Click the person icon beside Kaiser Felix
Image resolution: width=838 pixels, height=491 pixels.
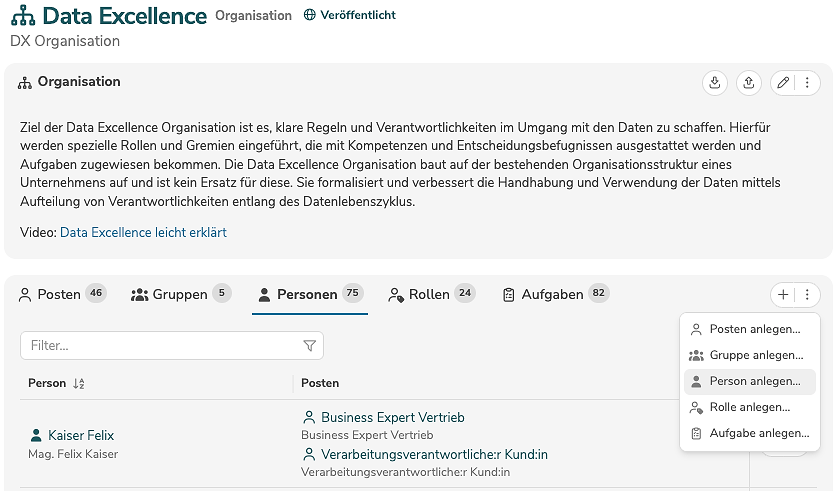tap(36, 435)
